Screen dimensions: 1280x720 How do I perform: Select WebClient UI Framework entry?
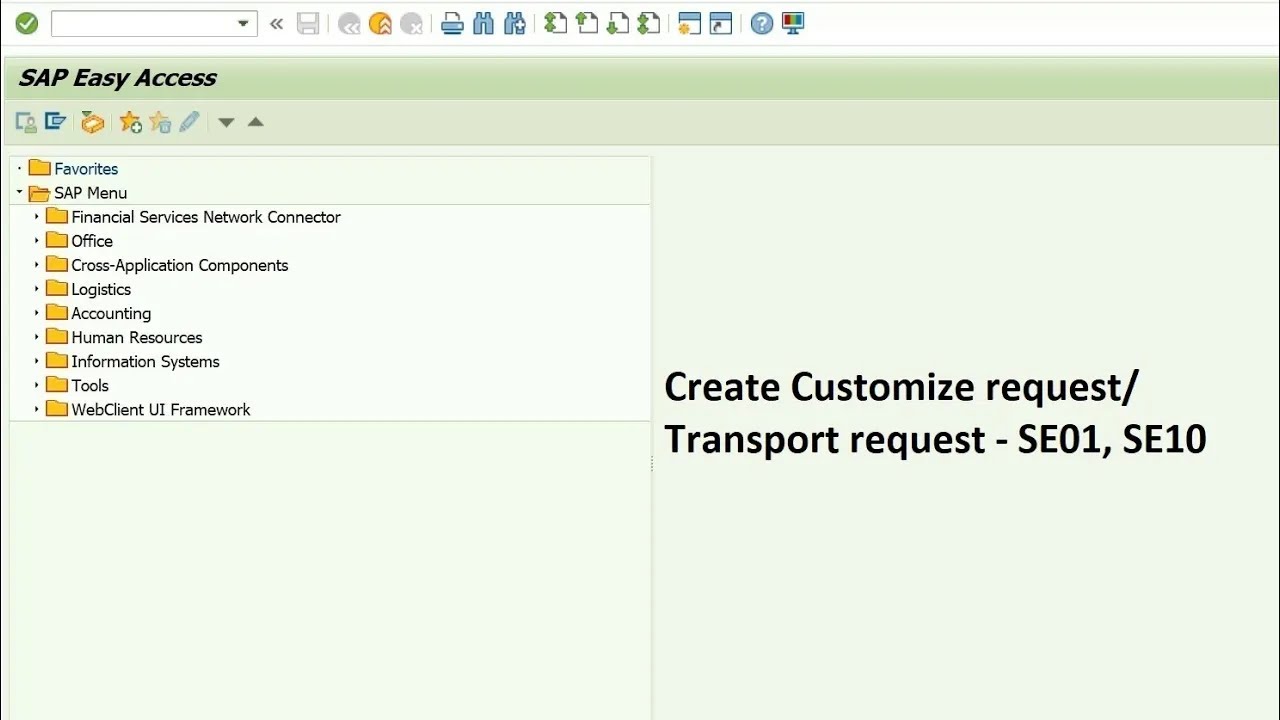click(161, 409)
